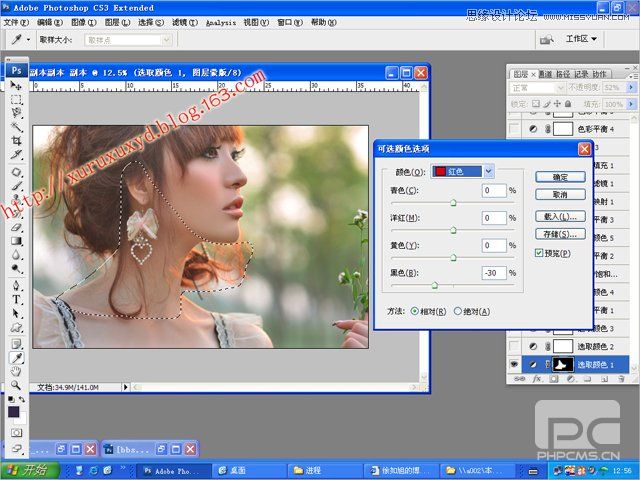Viewport: 640px width, 480px height.
Task: Select the Eraser tool
Action: click(x=16, y=227)
